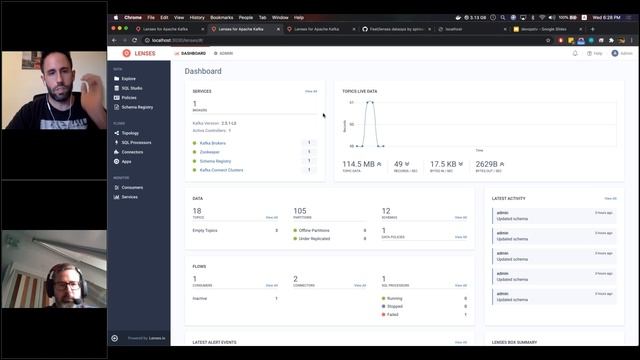The width and height of the screenshot is (640, 360).
Task: Switch to the GitHub browser tab
Action: [396, 29]
